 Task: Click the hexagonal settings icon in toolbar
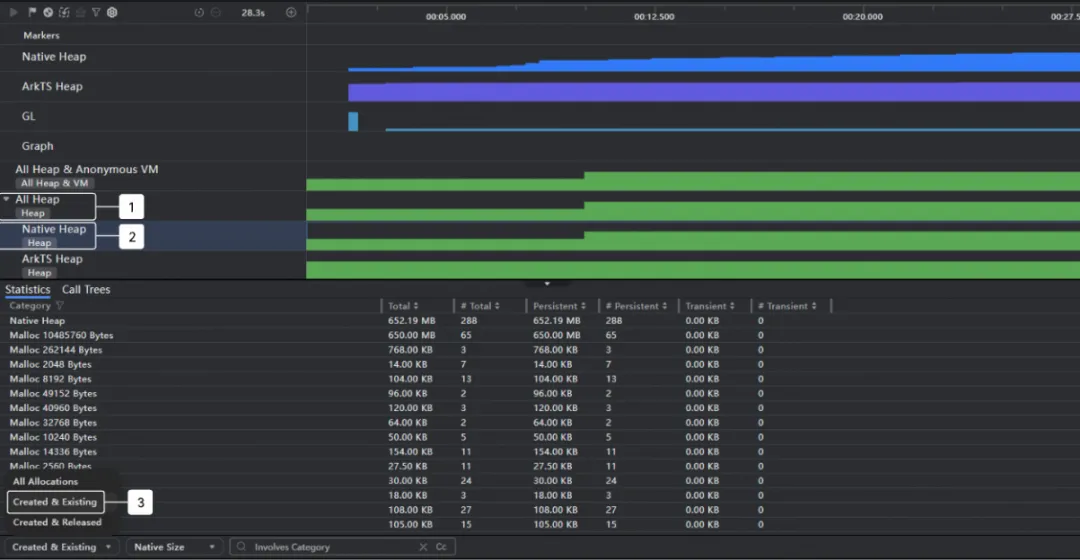pos(112,12)
